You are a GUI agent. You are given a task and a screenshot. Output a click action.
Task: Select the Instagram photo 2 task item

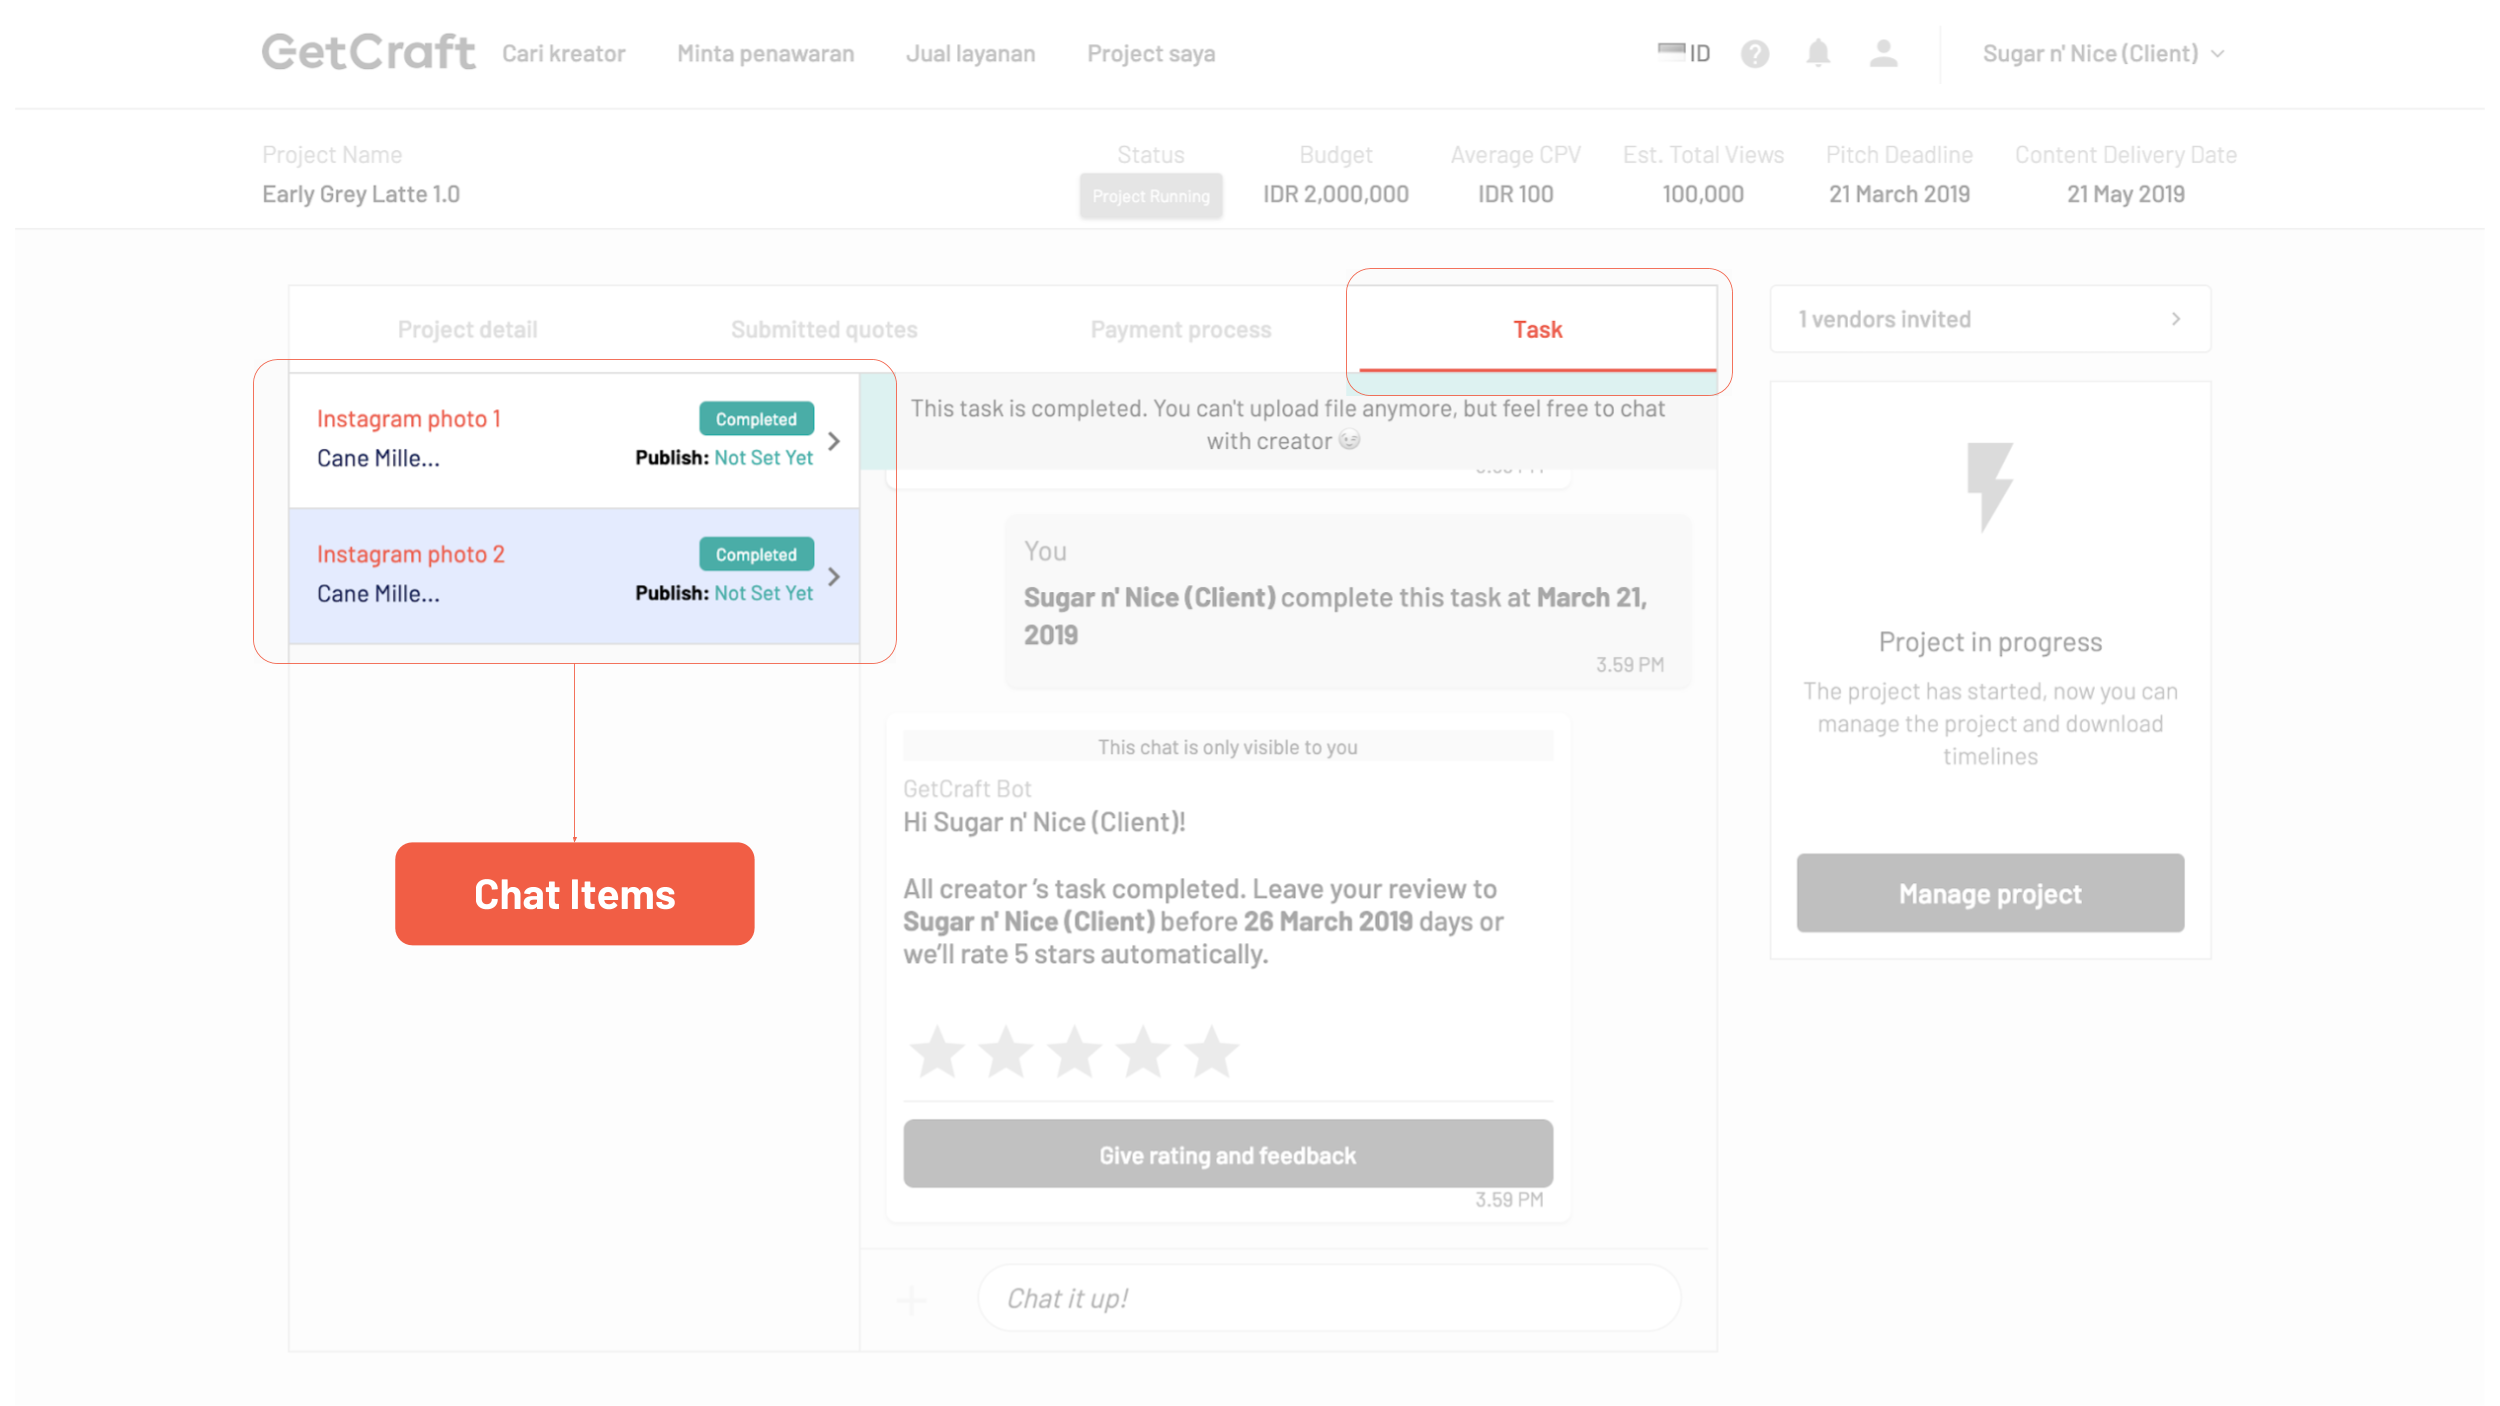point(574,576)
